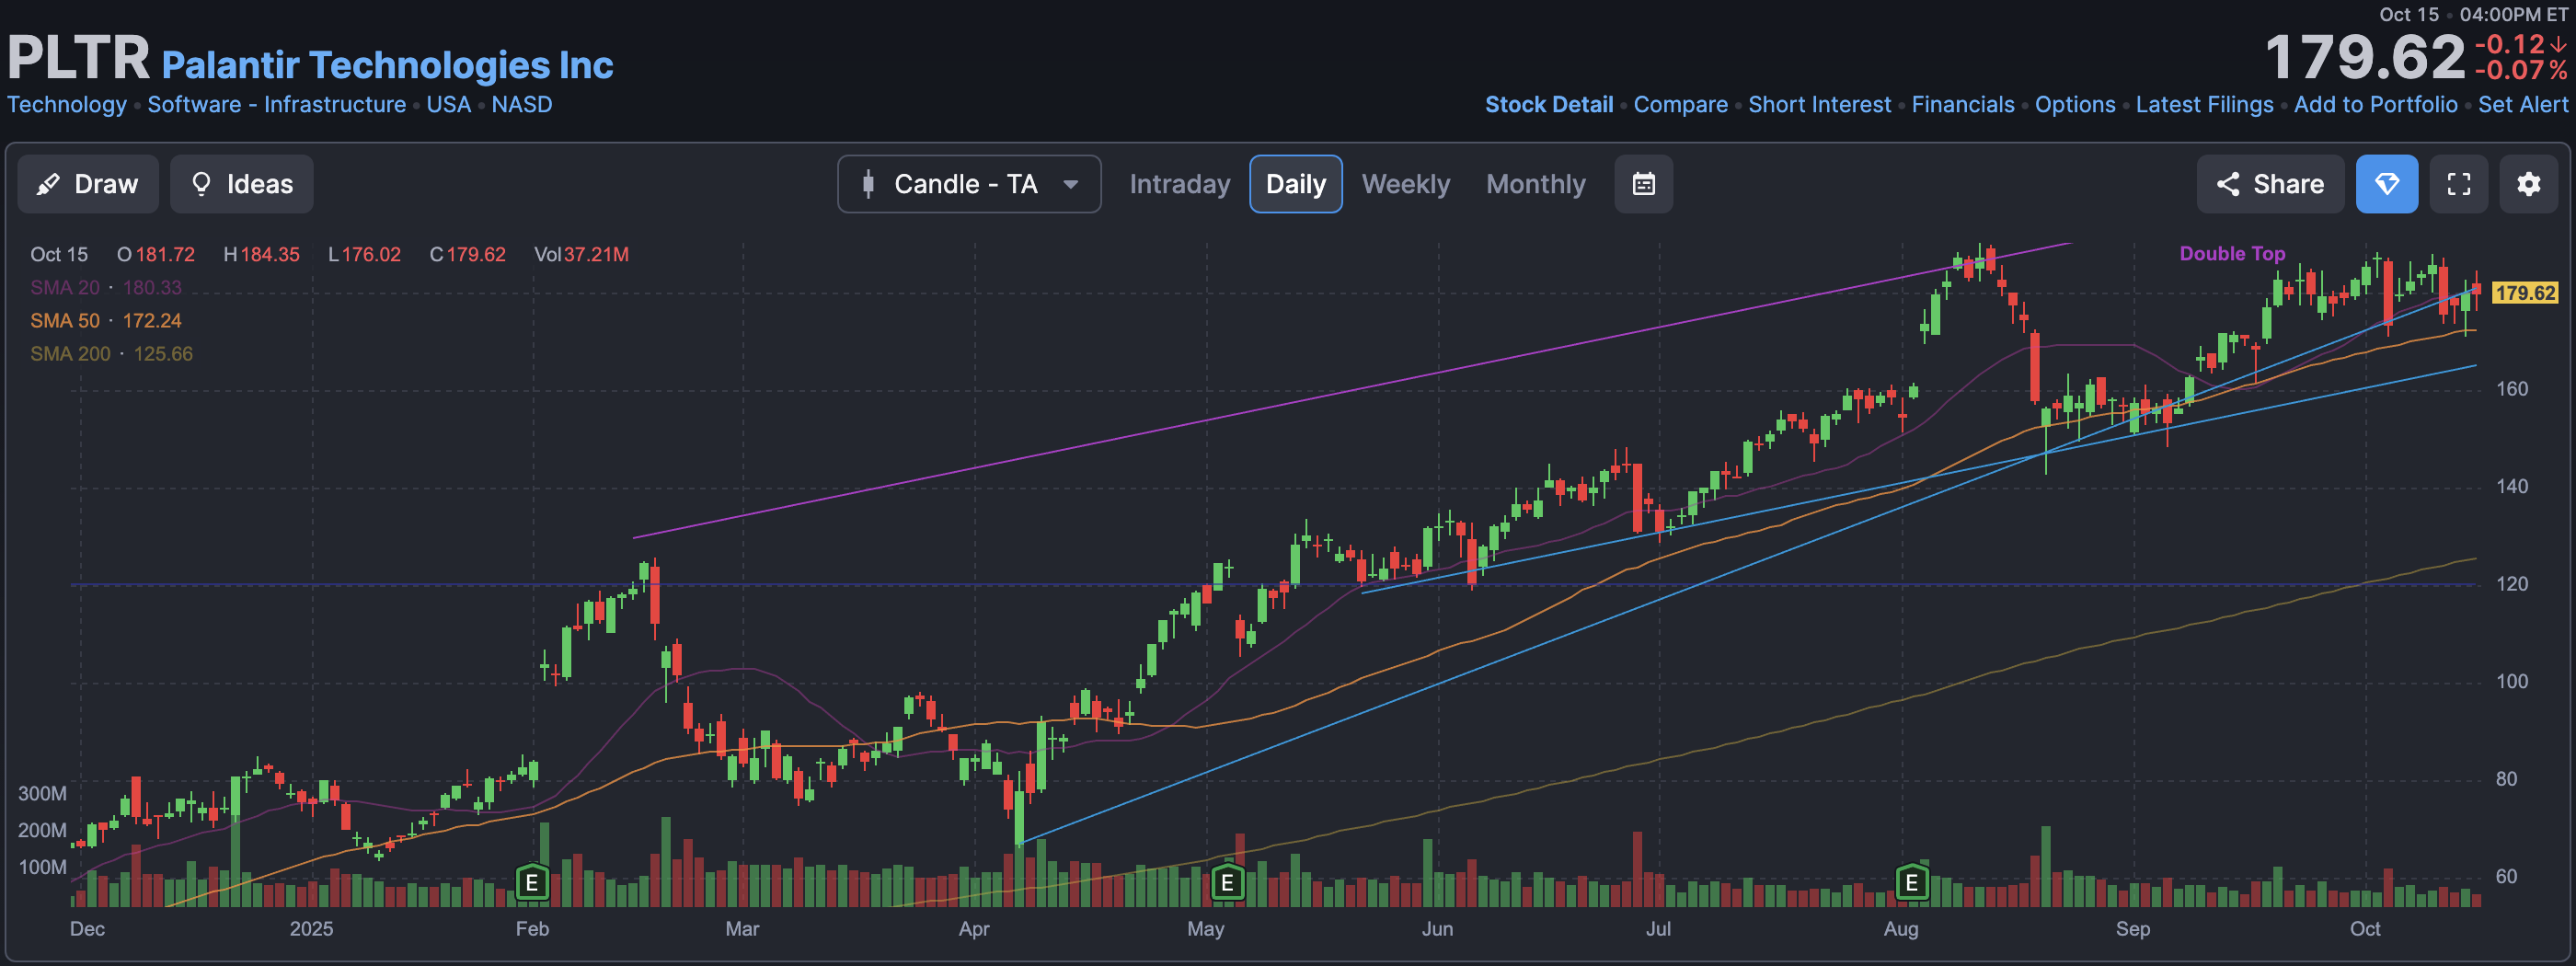Screen dimensions: 2576x966
Task: Click the Share button
Action: 2269,184
